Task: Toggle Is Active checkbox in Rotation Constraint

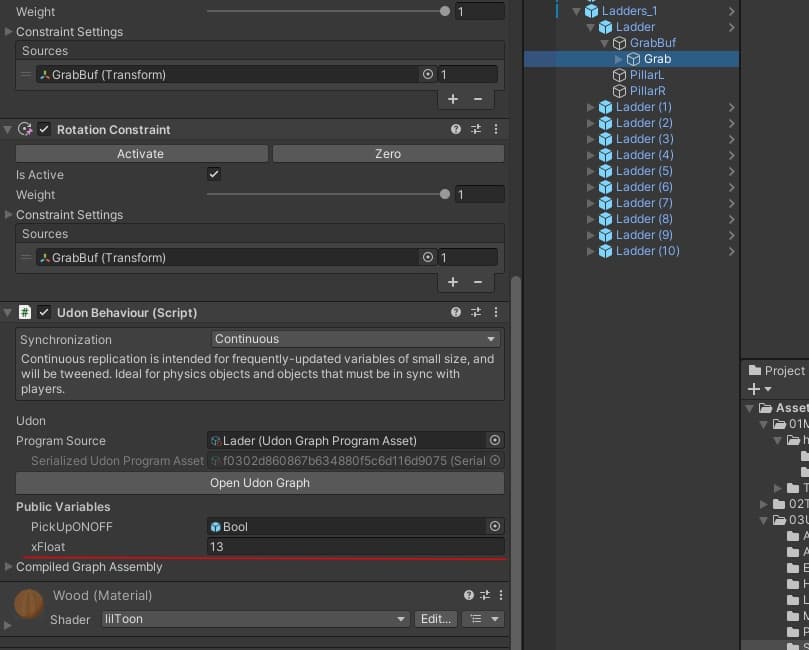Action: coord(213,174)
